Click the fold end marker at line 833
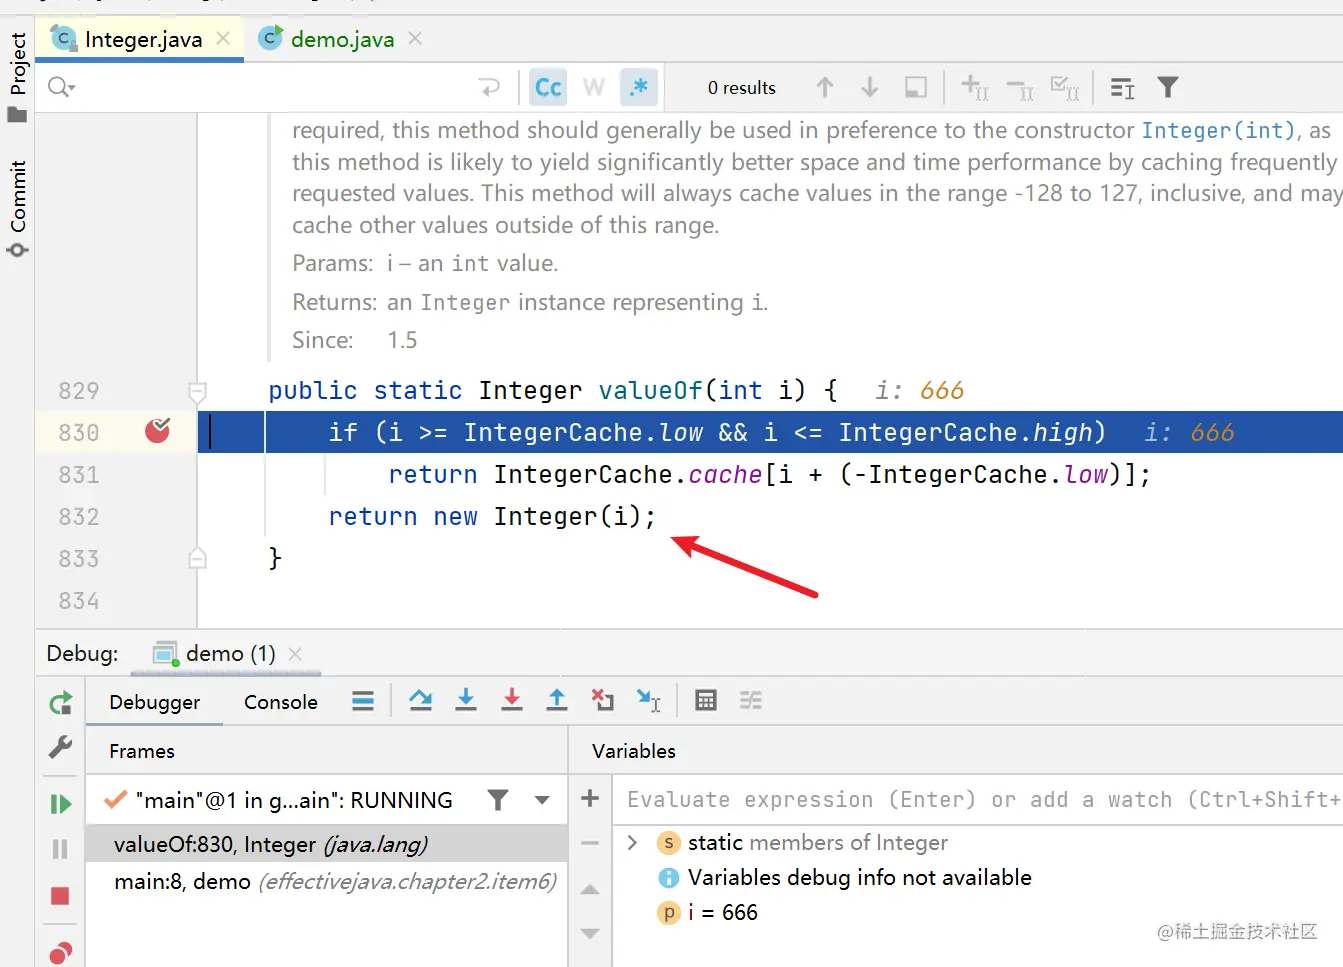This screenshot has width=1343, height=967. [x=197, y=558]
